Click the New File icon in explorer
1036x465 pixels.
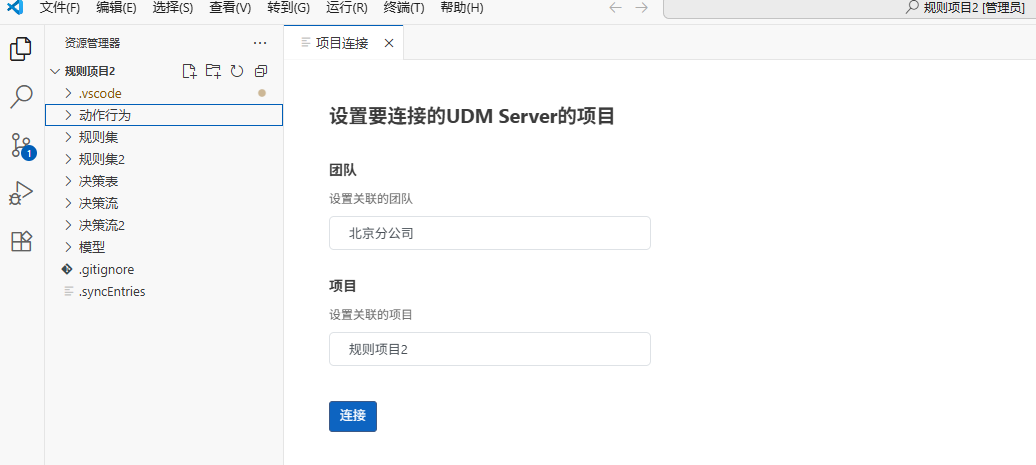tap(189, 71)
